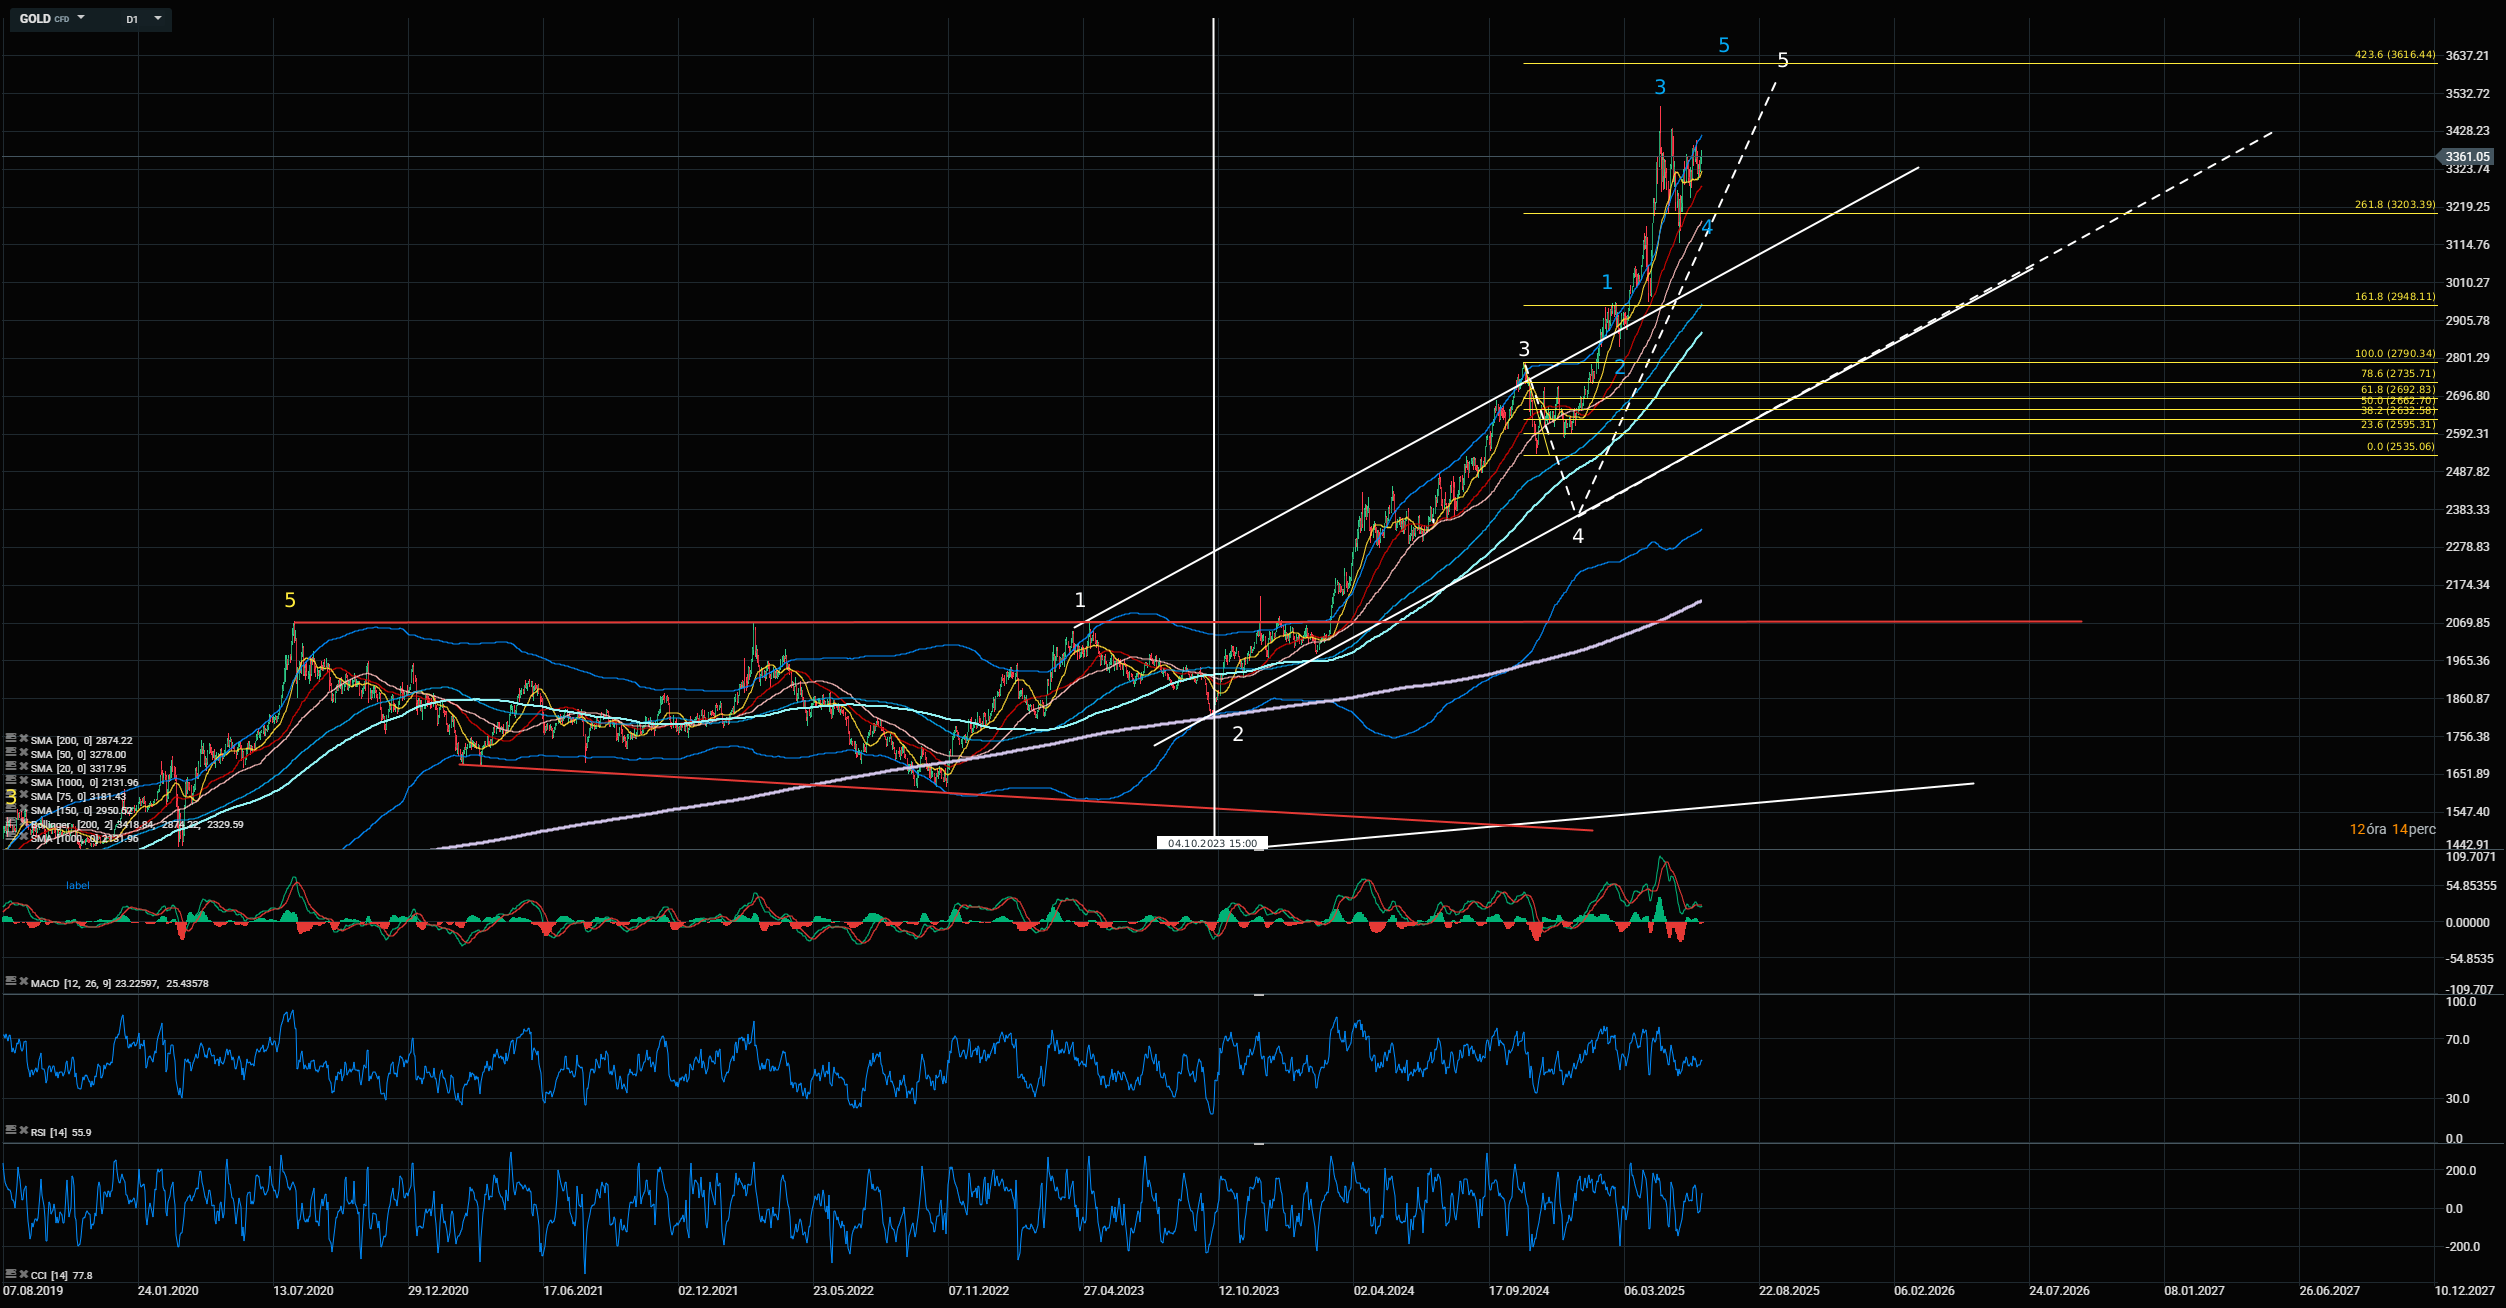Remove the RSI [14] indicator
Viewport: 2506px width, 1308px height.
(23, 1131)
